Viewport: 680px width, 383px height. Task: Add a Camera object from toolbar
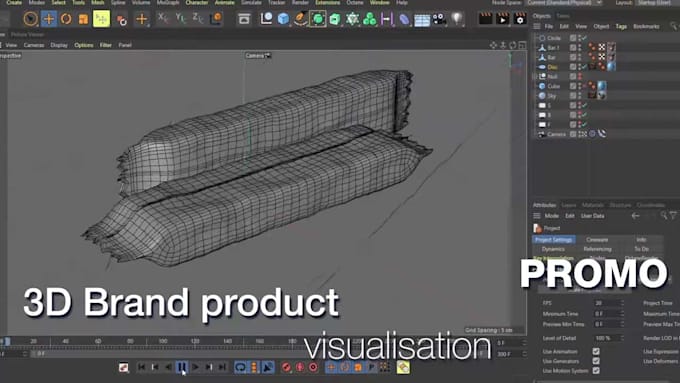[x=439, y=20]
